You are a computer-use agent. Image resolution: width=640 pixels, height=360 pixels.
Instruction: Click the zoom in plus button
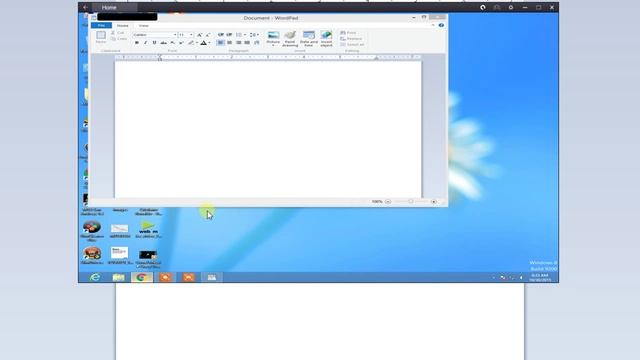[433, 202]
